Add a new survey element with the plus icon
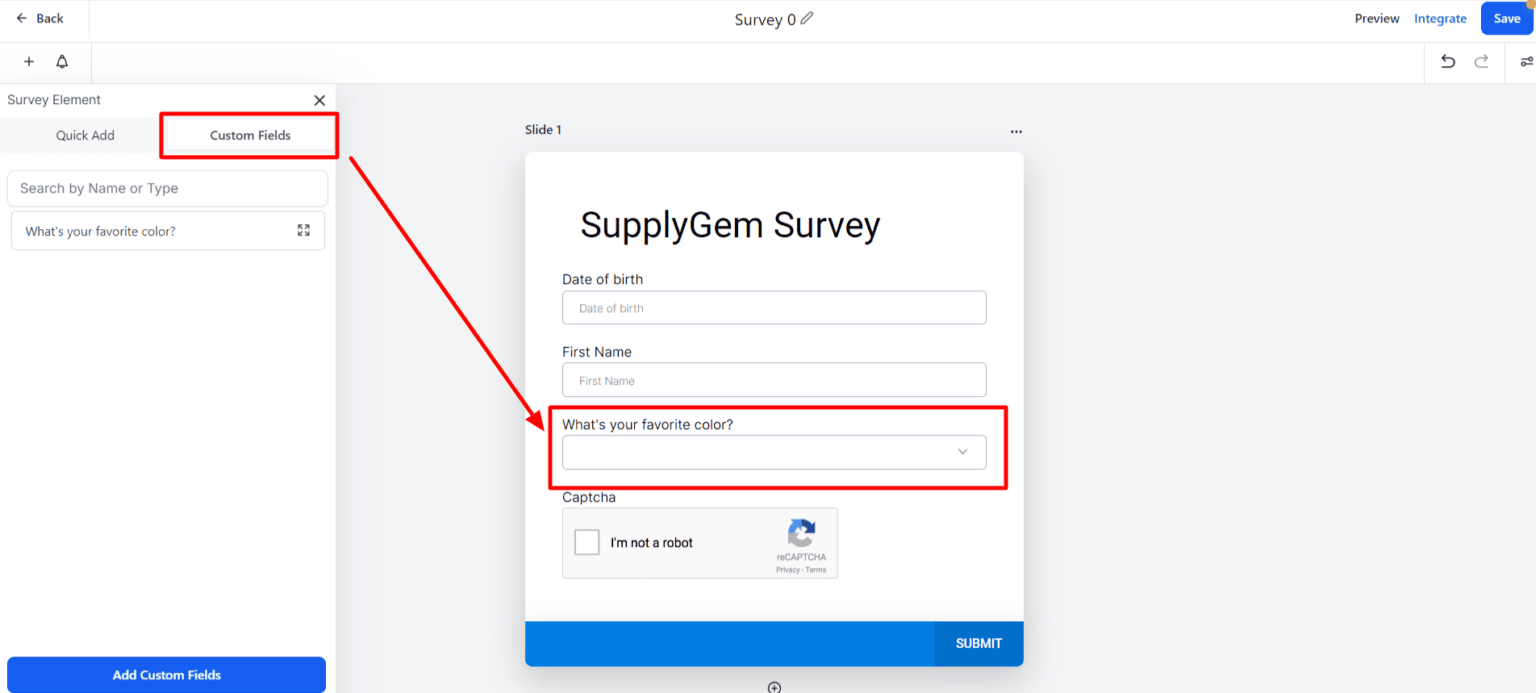1536x693 pixels. (28, 62)
